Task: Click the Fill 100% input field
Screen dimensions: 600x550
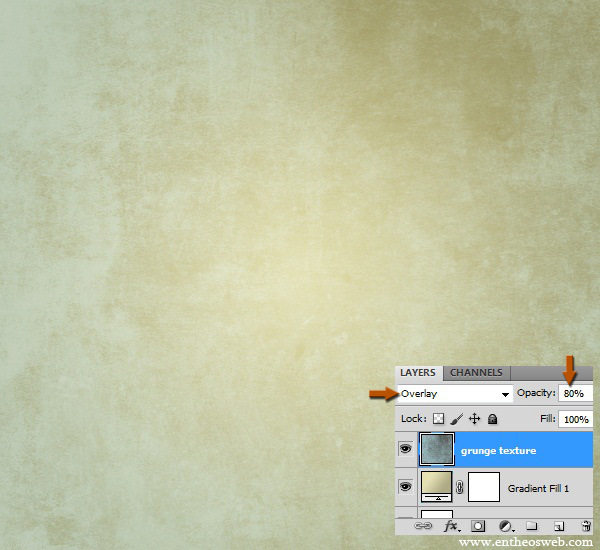Action: click(576, 419)
